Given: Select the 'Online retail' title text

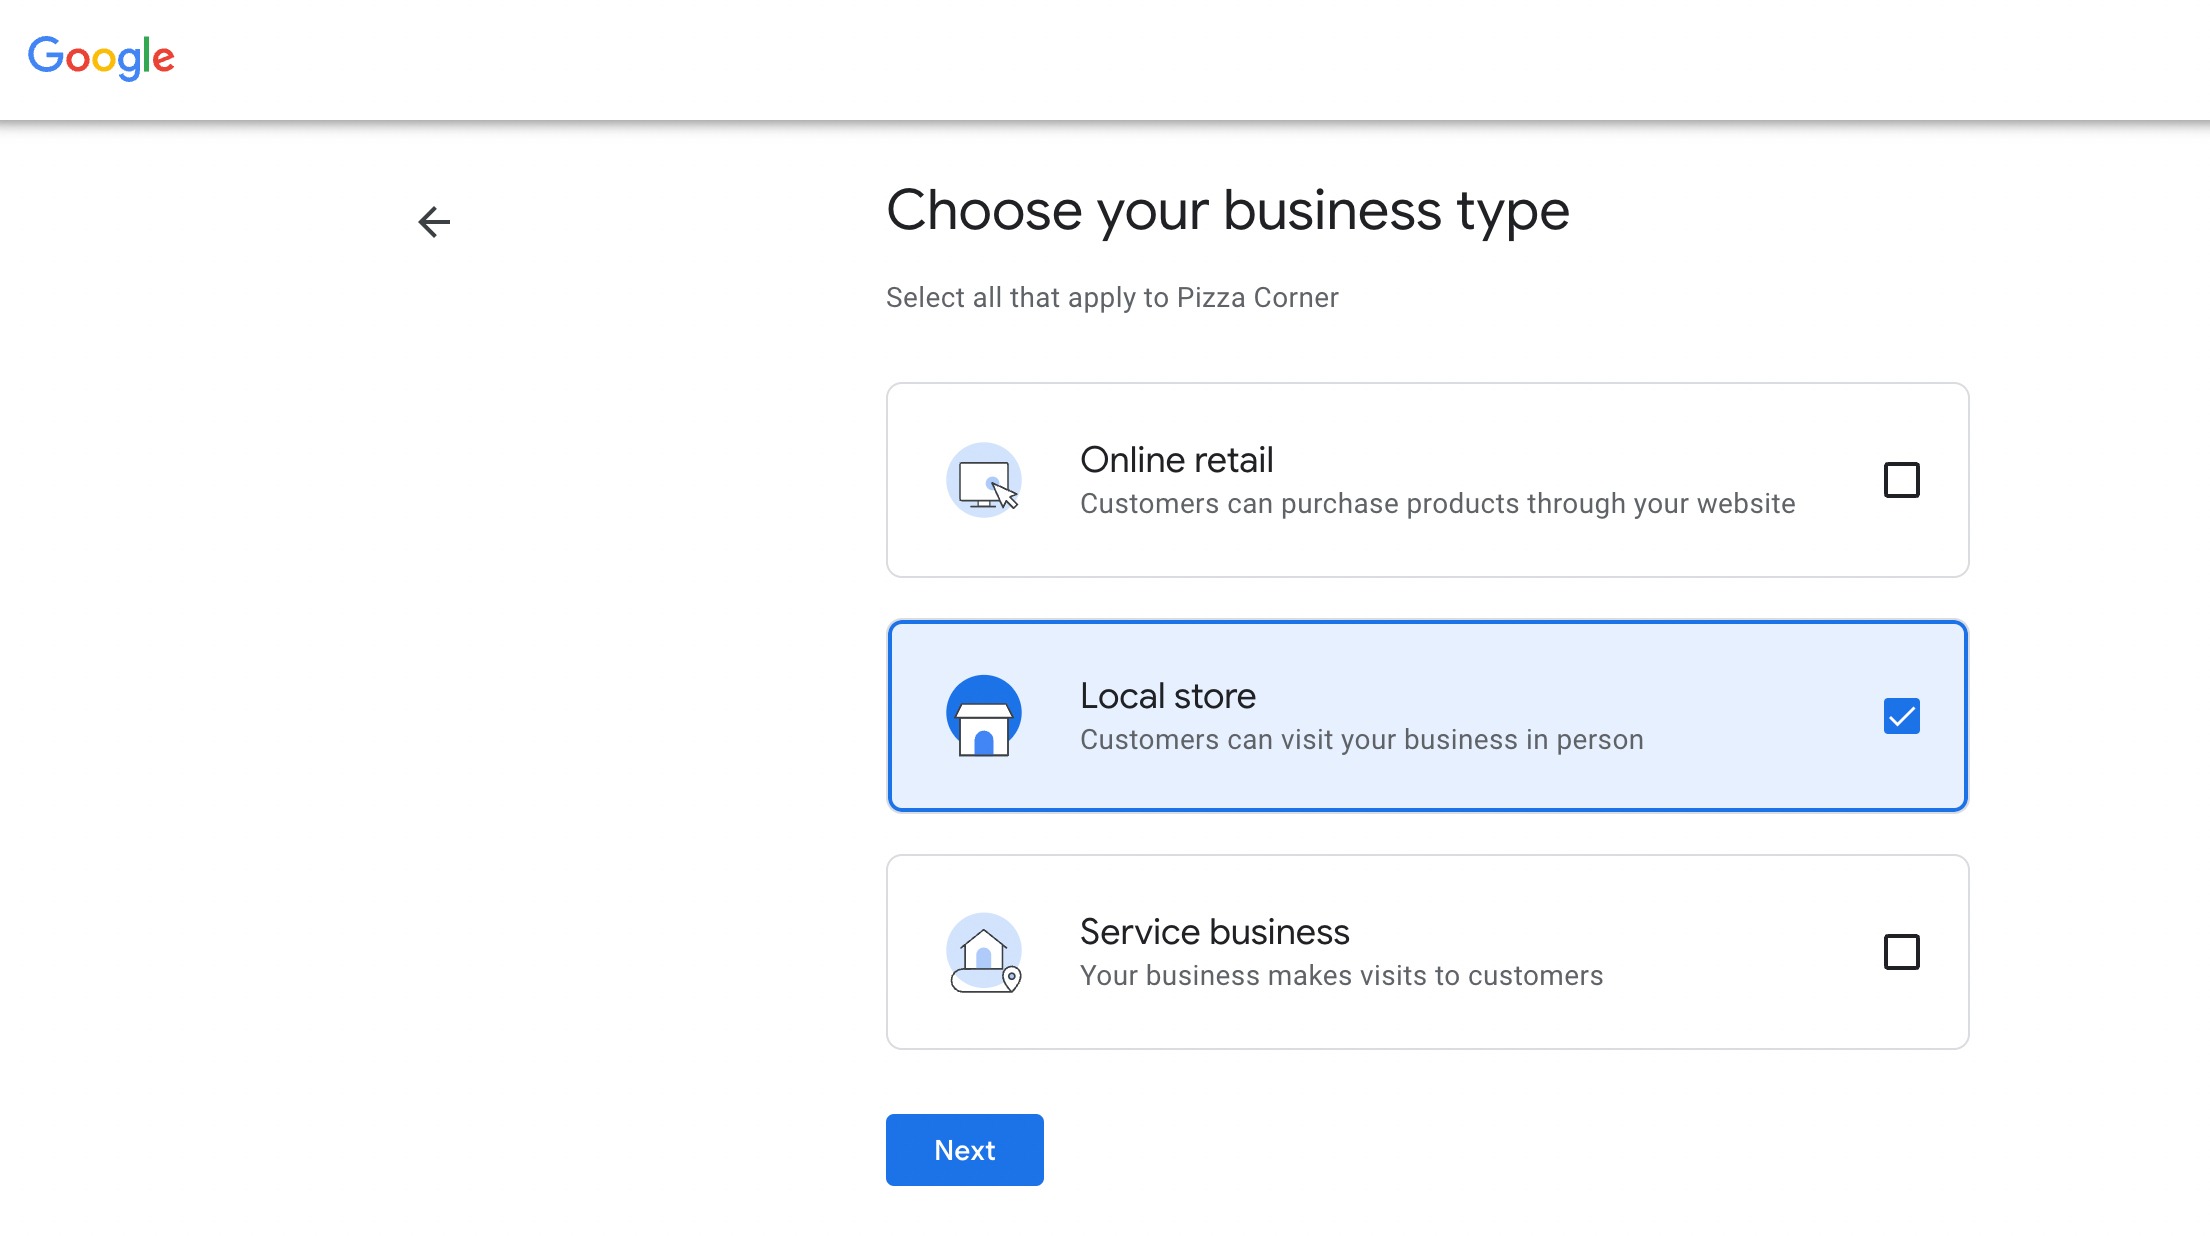Looking at the screenshot, I should [x=1176, y=460].
